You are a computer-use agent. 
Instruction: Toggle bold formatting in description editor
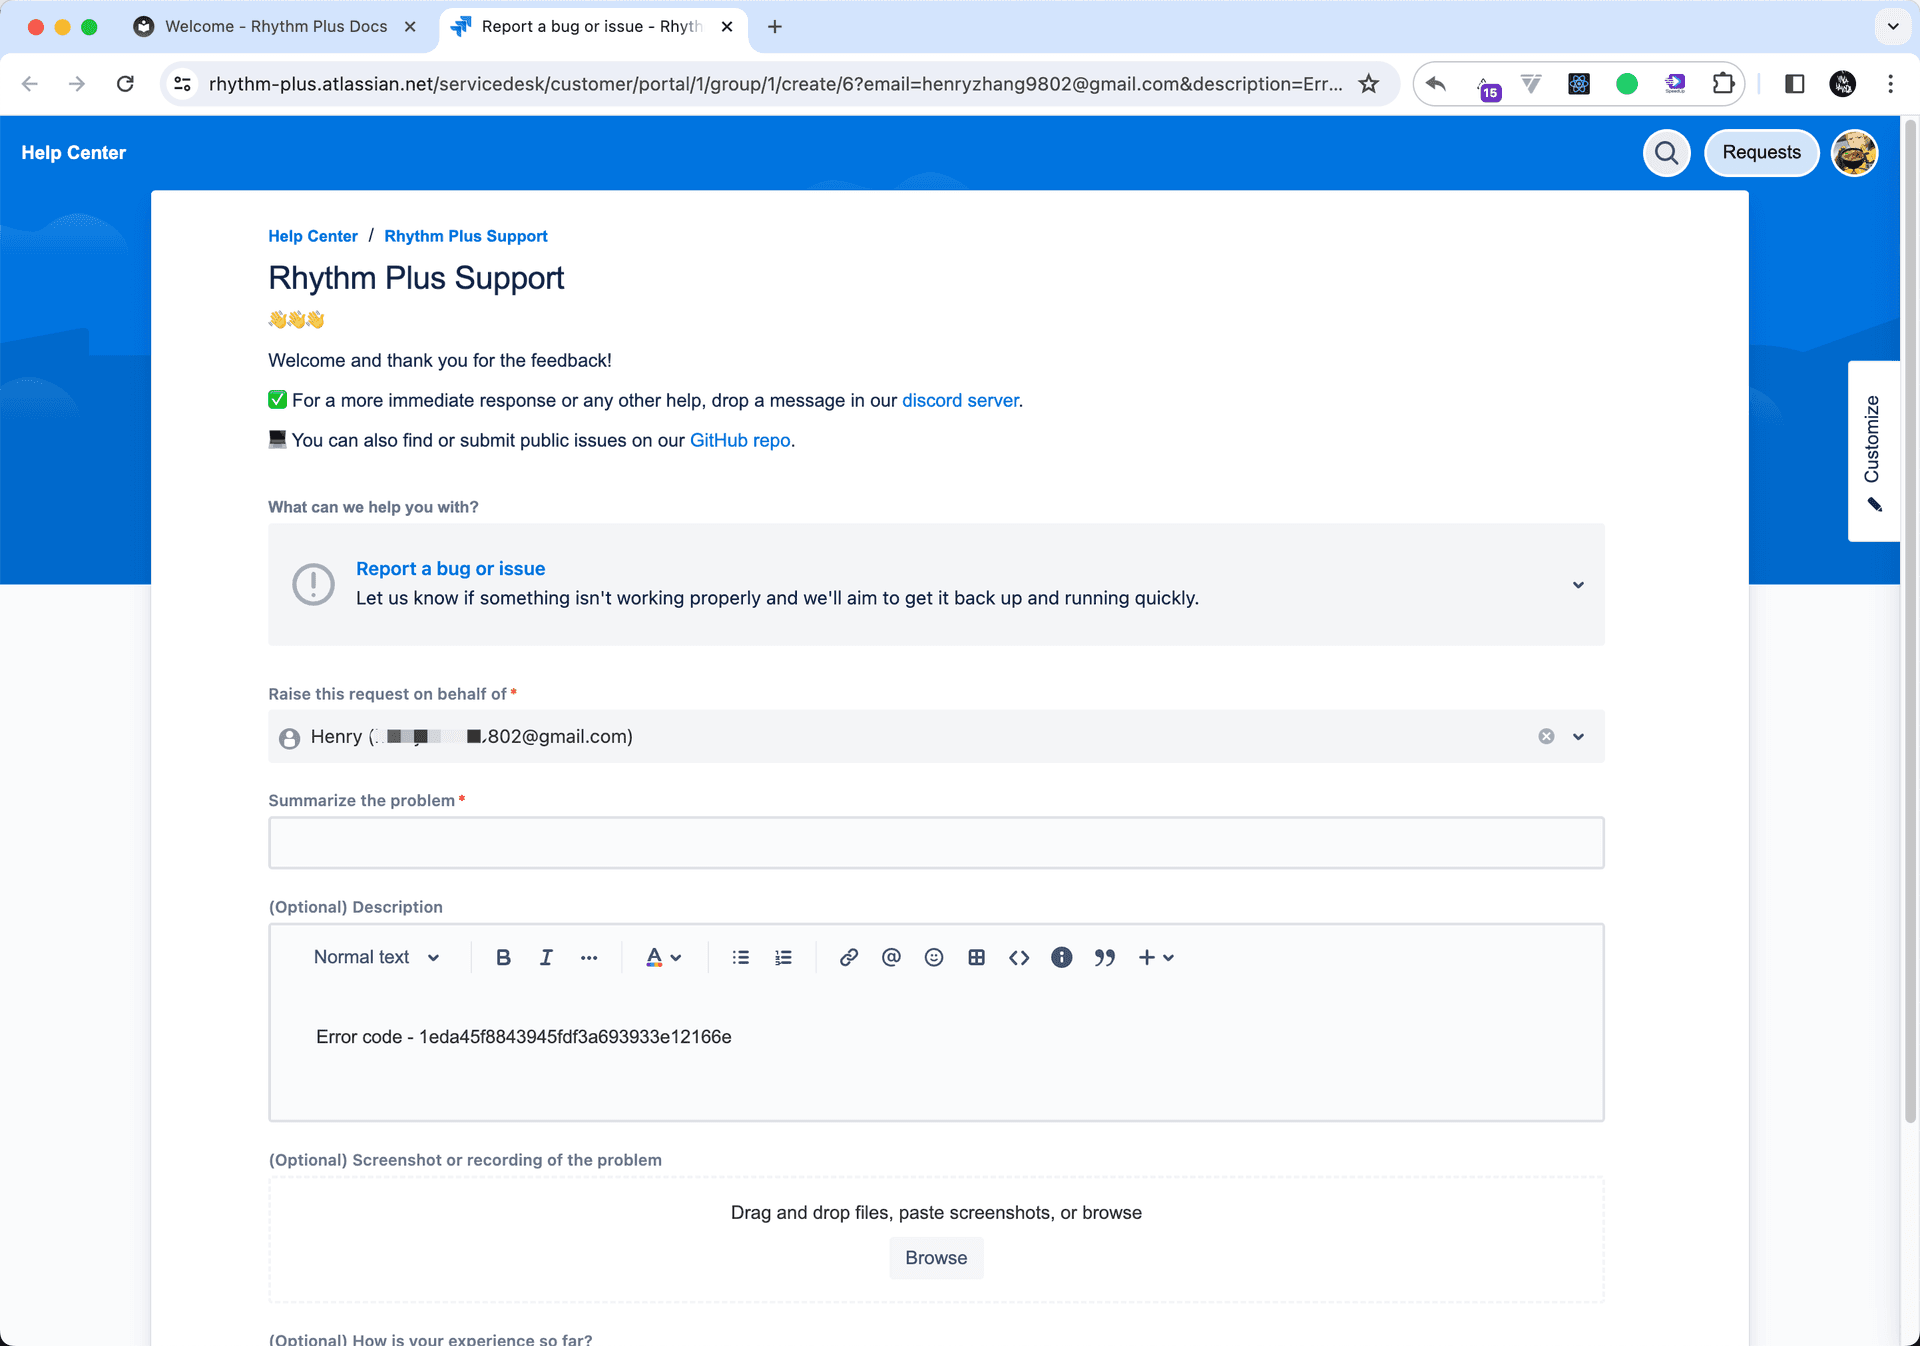pyautogui.click(x=503, y=958)
